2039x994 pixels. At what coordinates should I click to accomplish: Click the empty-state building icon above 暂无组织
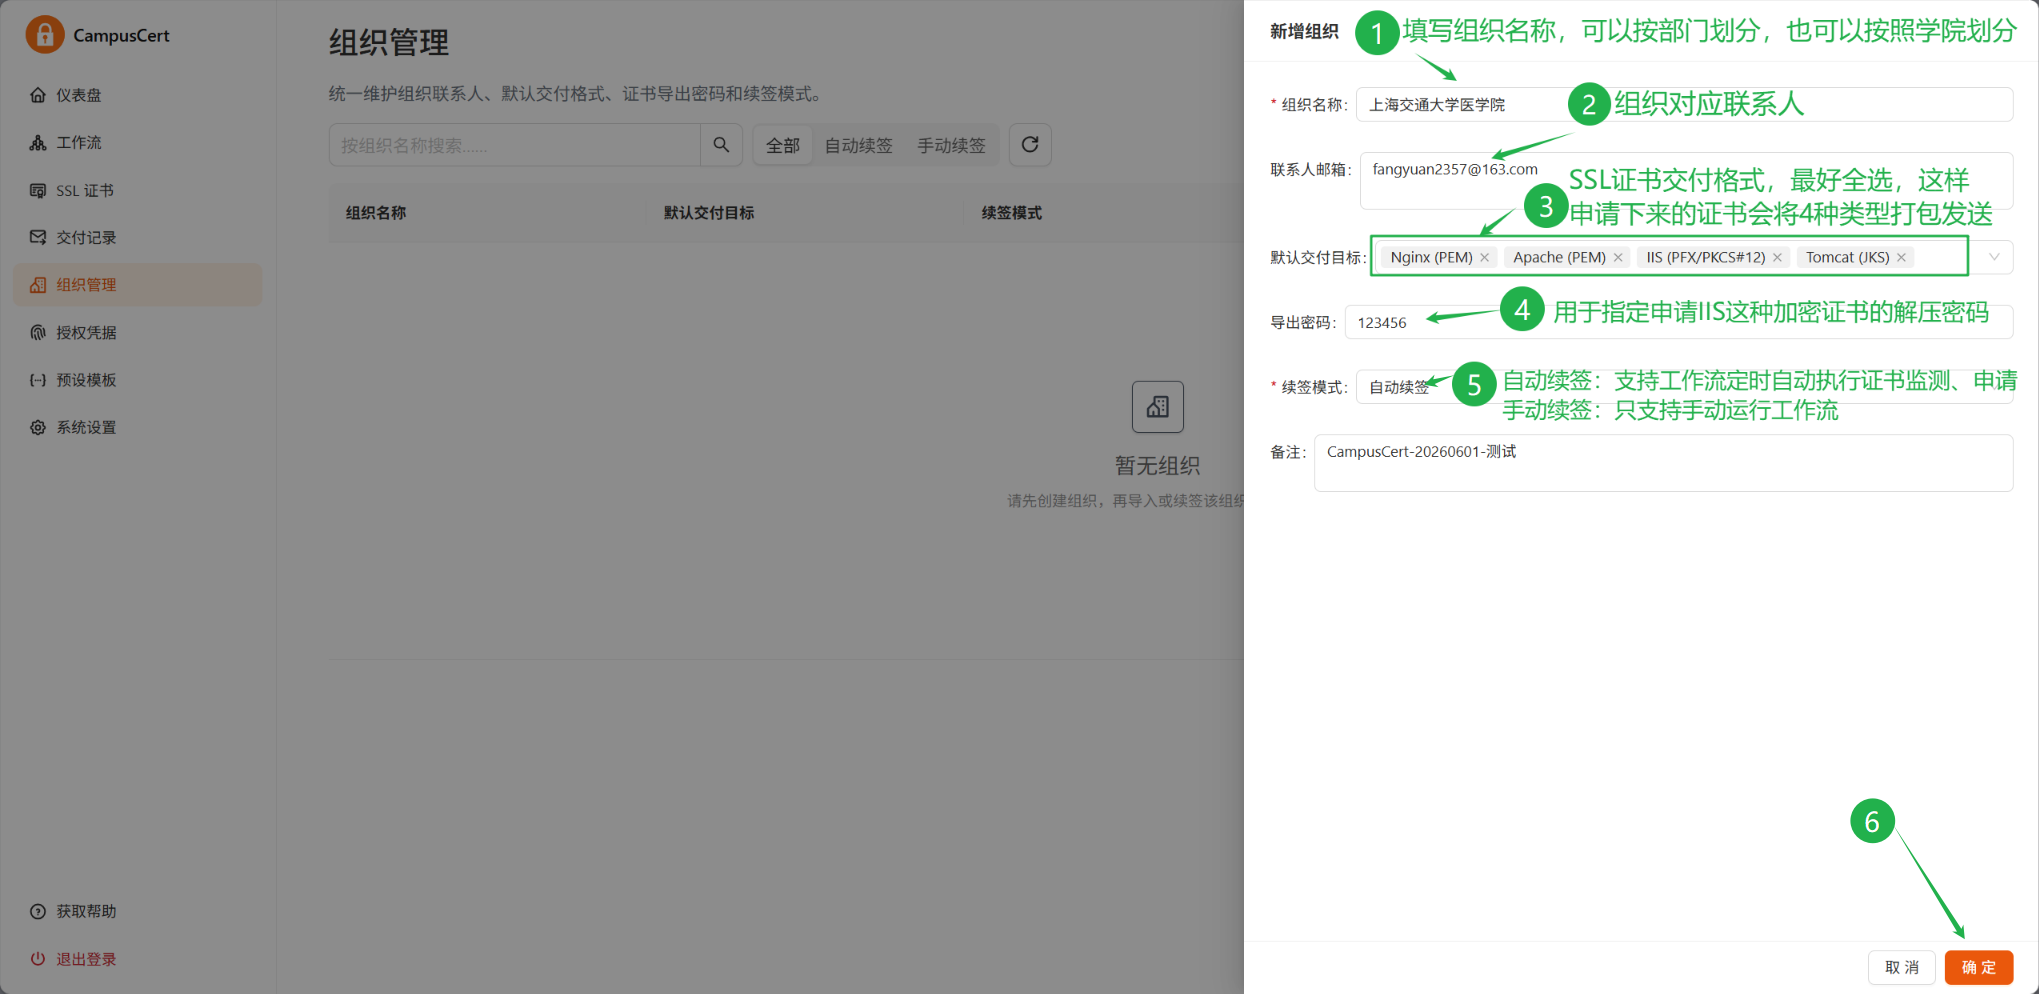point(1158,407)
